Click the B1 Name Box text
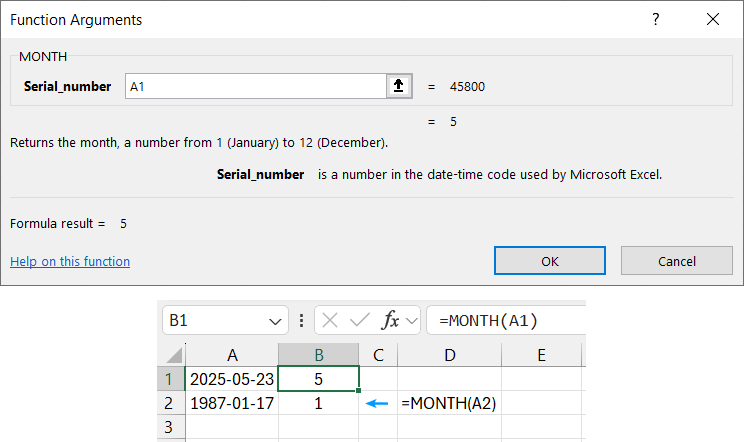The height and width of the screenshot is (442, 744). pyautogui.click(x=178, y=321)
